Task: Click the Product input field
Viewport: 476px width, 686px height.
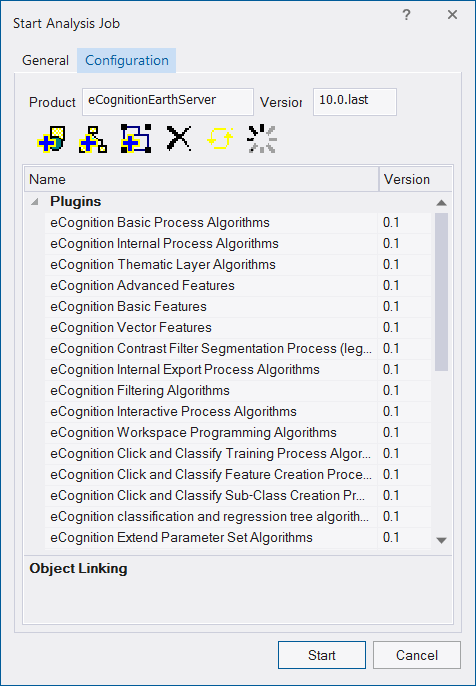Action: click(x=168, y=102)
